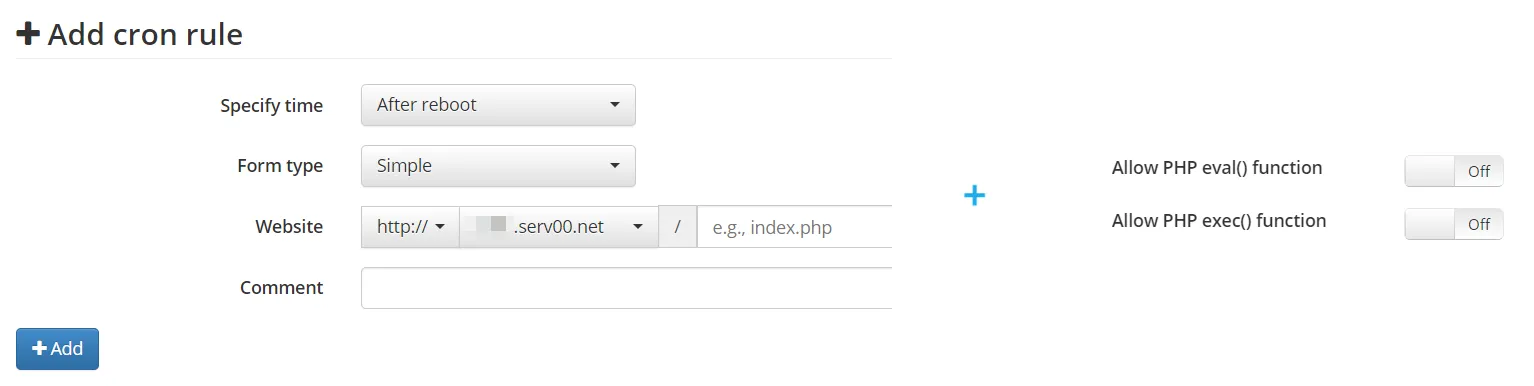This screenshot has height=386, width=1534.
Task: Open the .serv00.net domain dropdown
Action: click(x=558, y=227)
